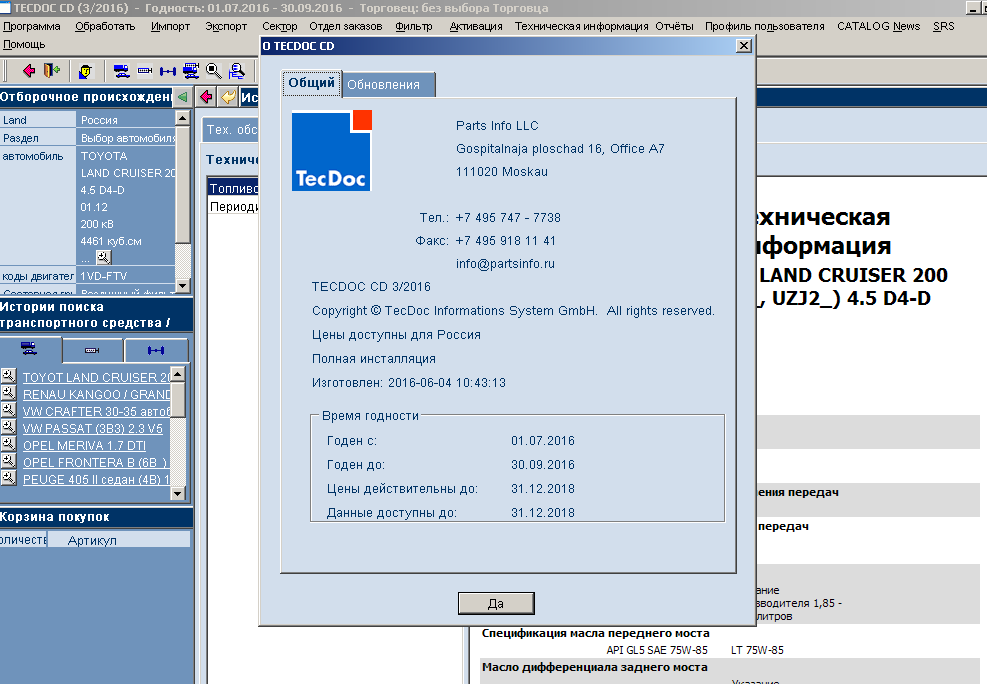Select the Выбор автомобиля section value
Screen dimensions: 987x684
126,138
